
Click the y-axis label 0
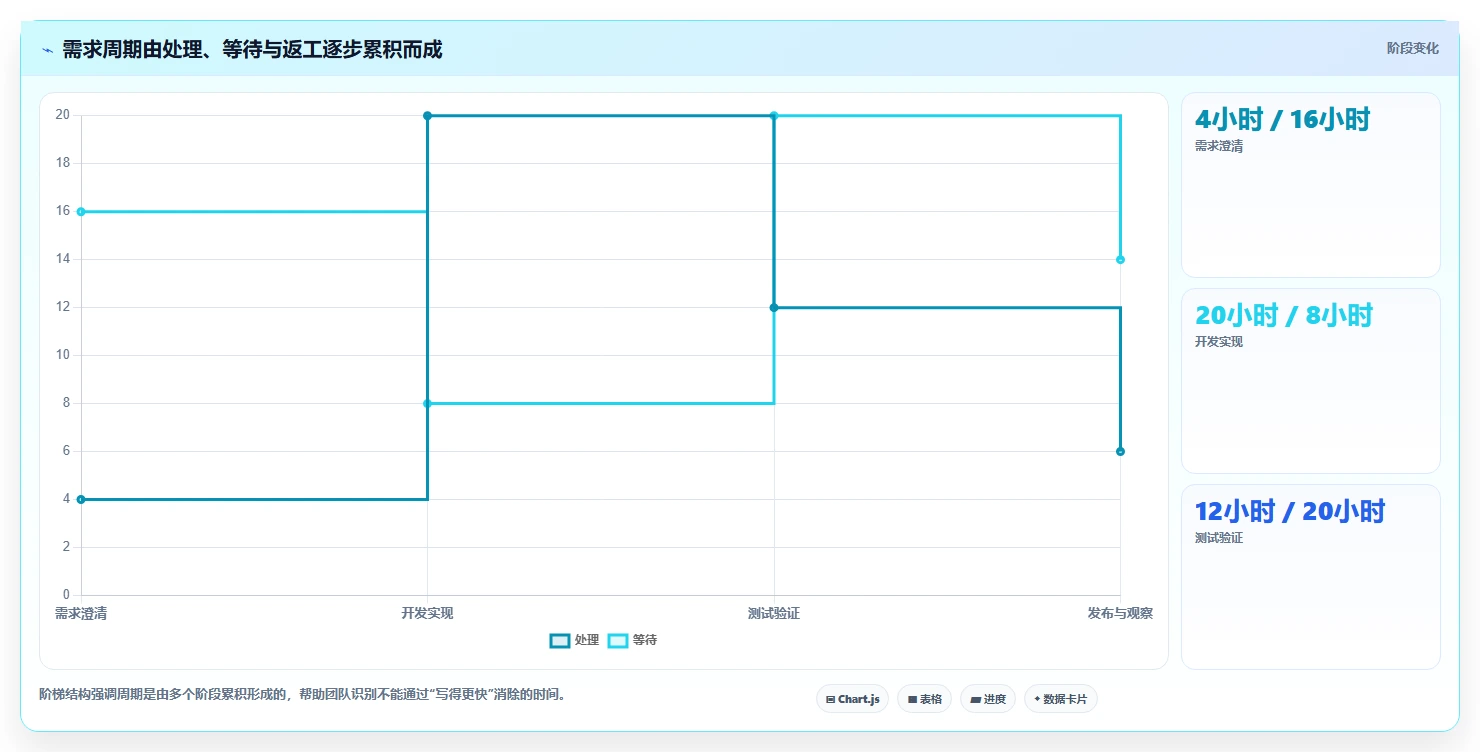click(66, 595)
